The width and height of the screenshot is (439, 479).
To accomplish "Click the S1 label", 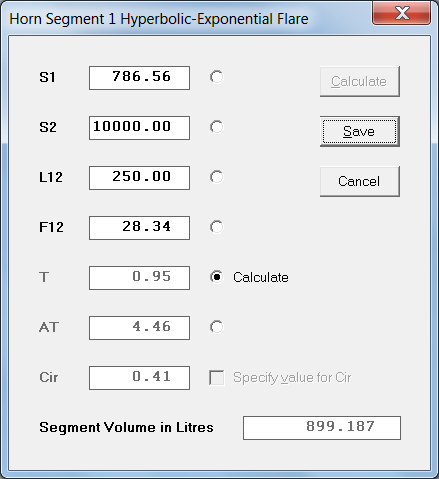I will [x=47, y=77].
